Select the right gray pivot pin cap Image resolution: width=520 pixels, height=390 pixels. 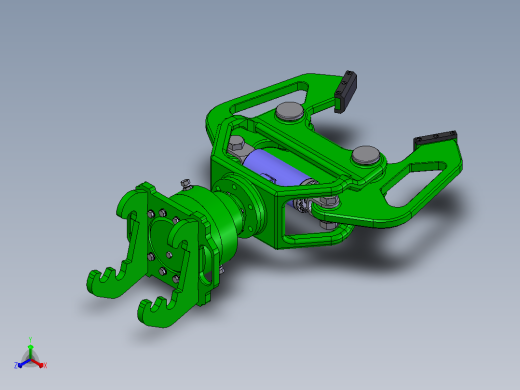tap(366, 154)
